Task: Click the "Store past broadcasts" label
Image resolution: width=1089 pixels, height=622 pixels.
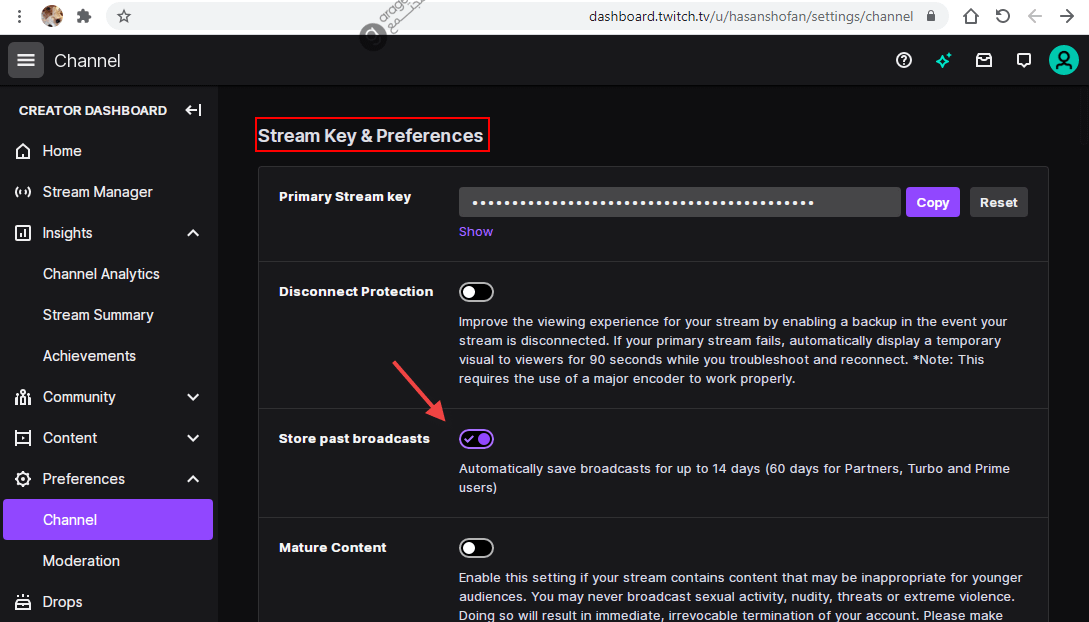Action: coord(354,439)
